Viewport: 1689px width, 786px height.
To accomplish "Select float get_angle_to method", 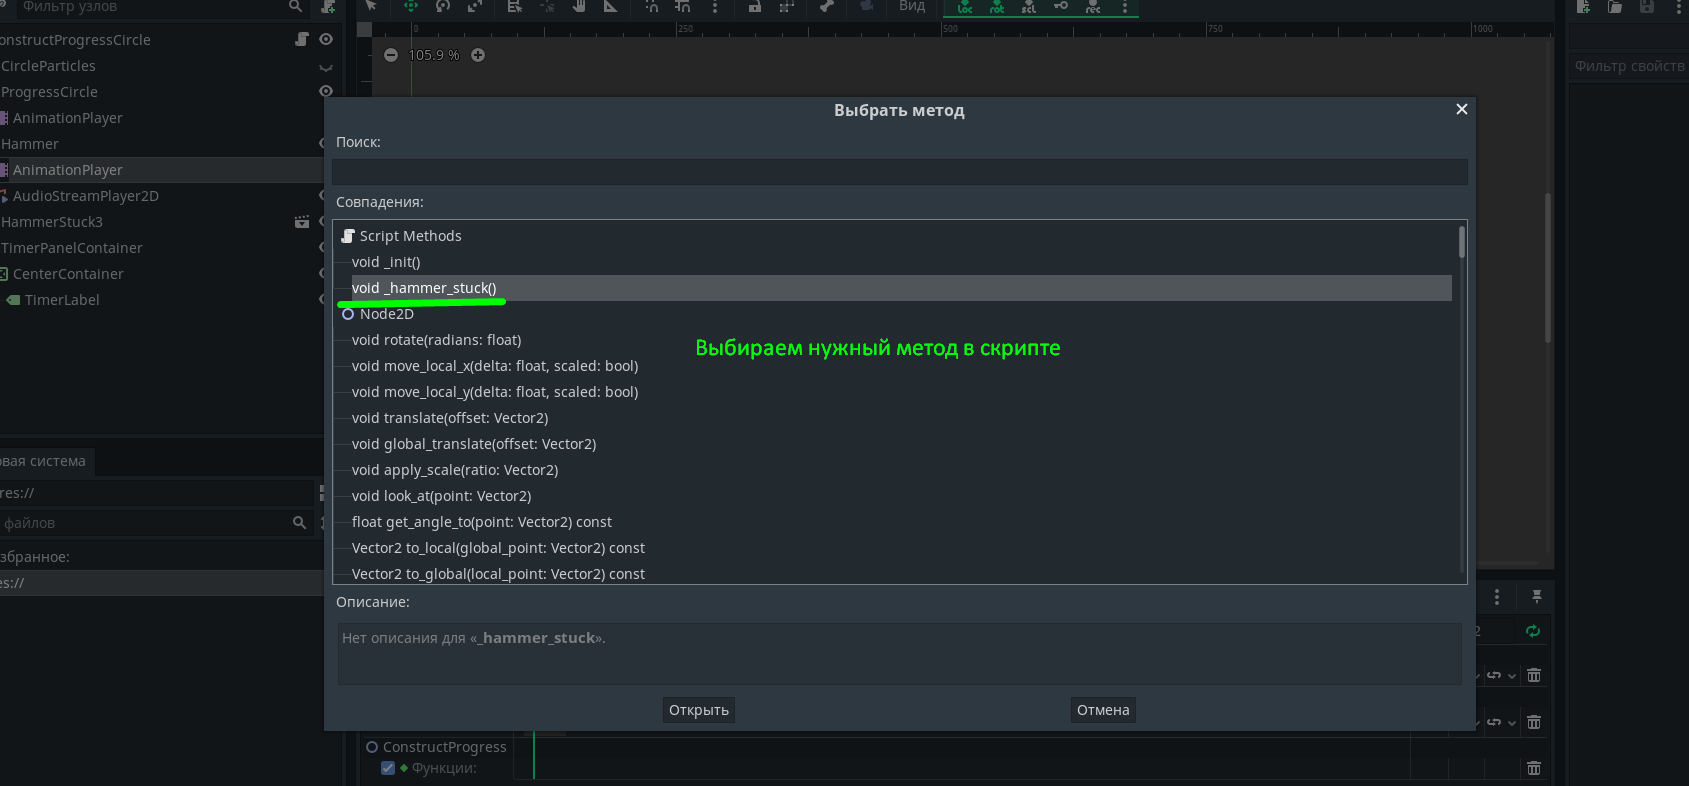I will coord(481,522).
